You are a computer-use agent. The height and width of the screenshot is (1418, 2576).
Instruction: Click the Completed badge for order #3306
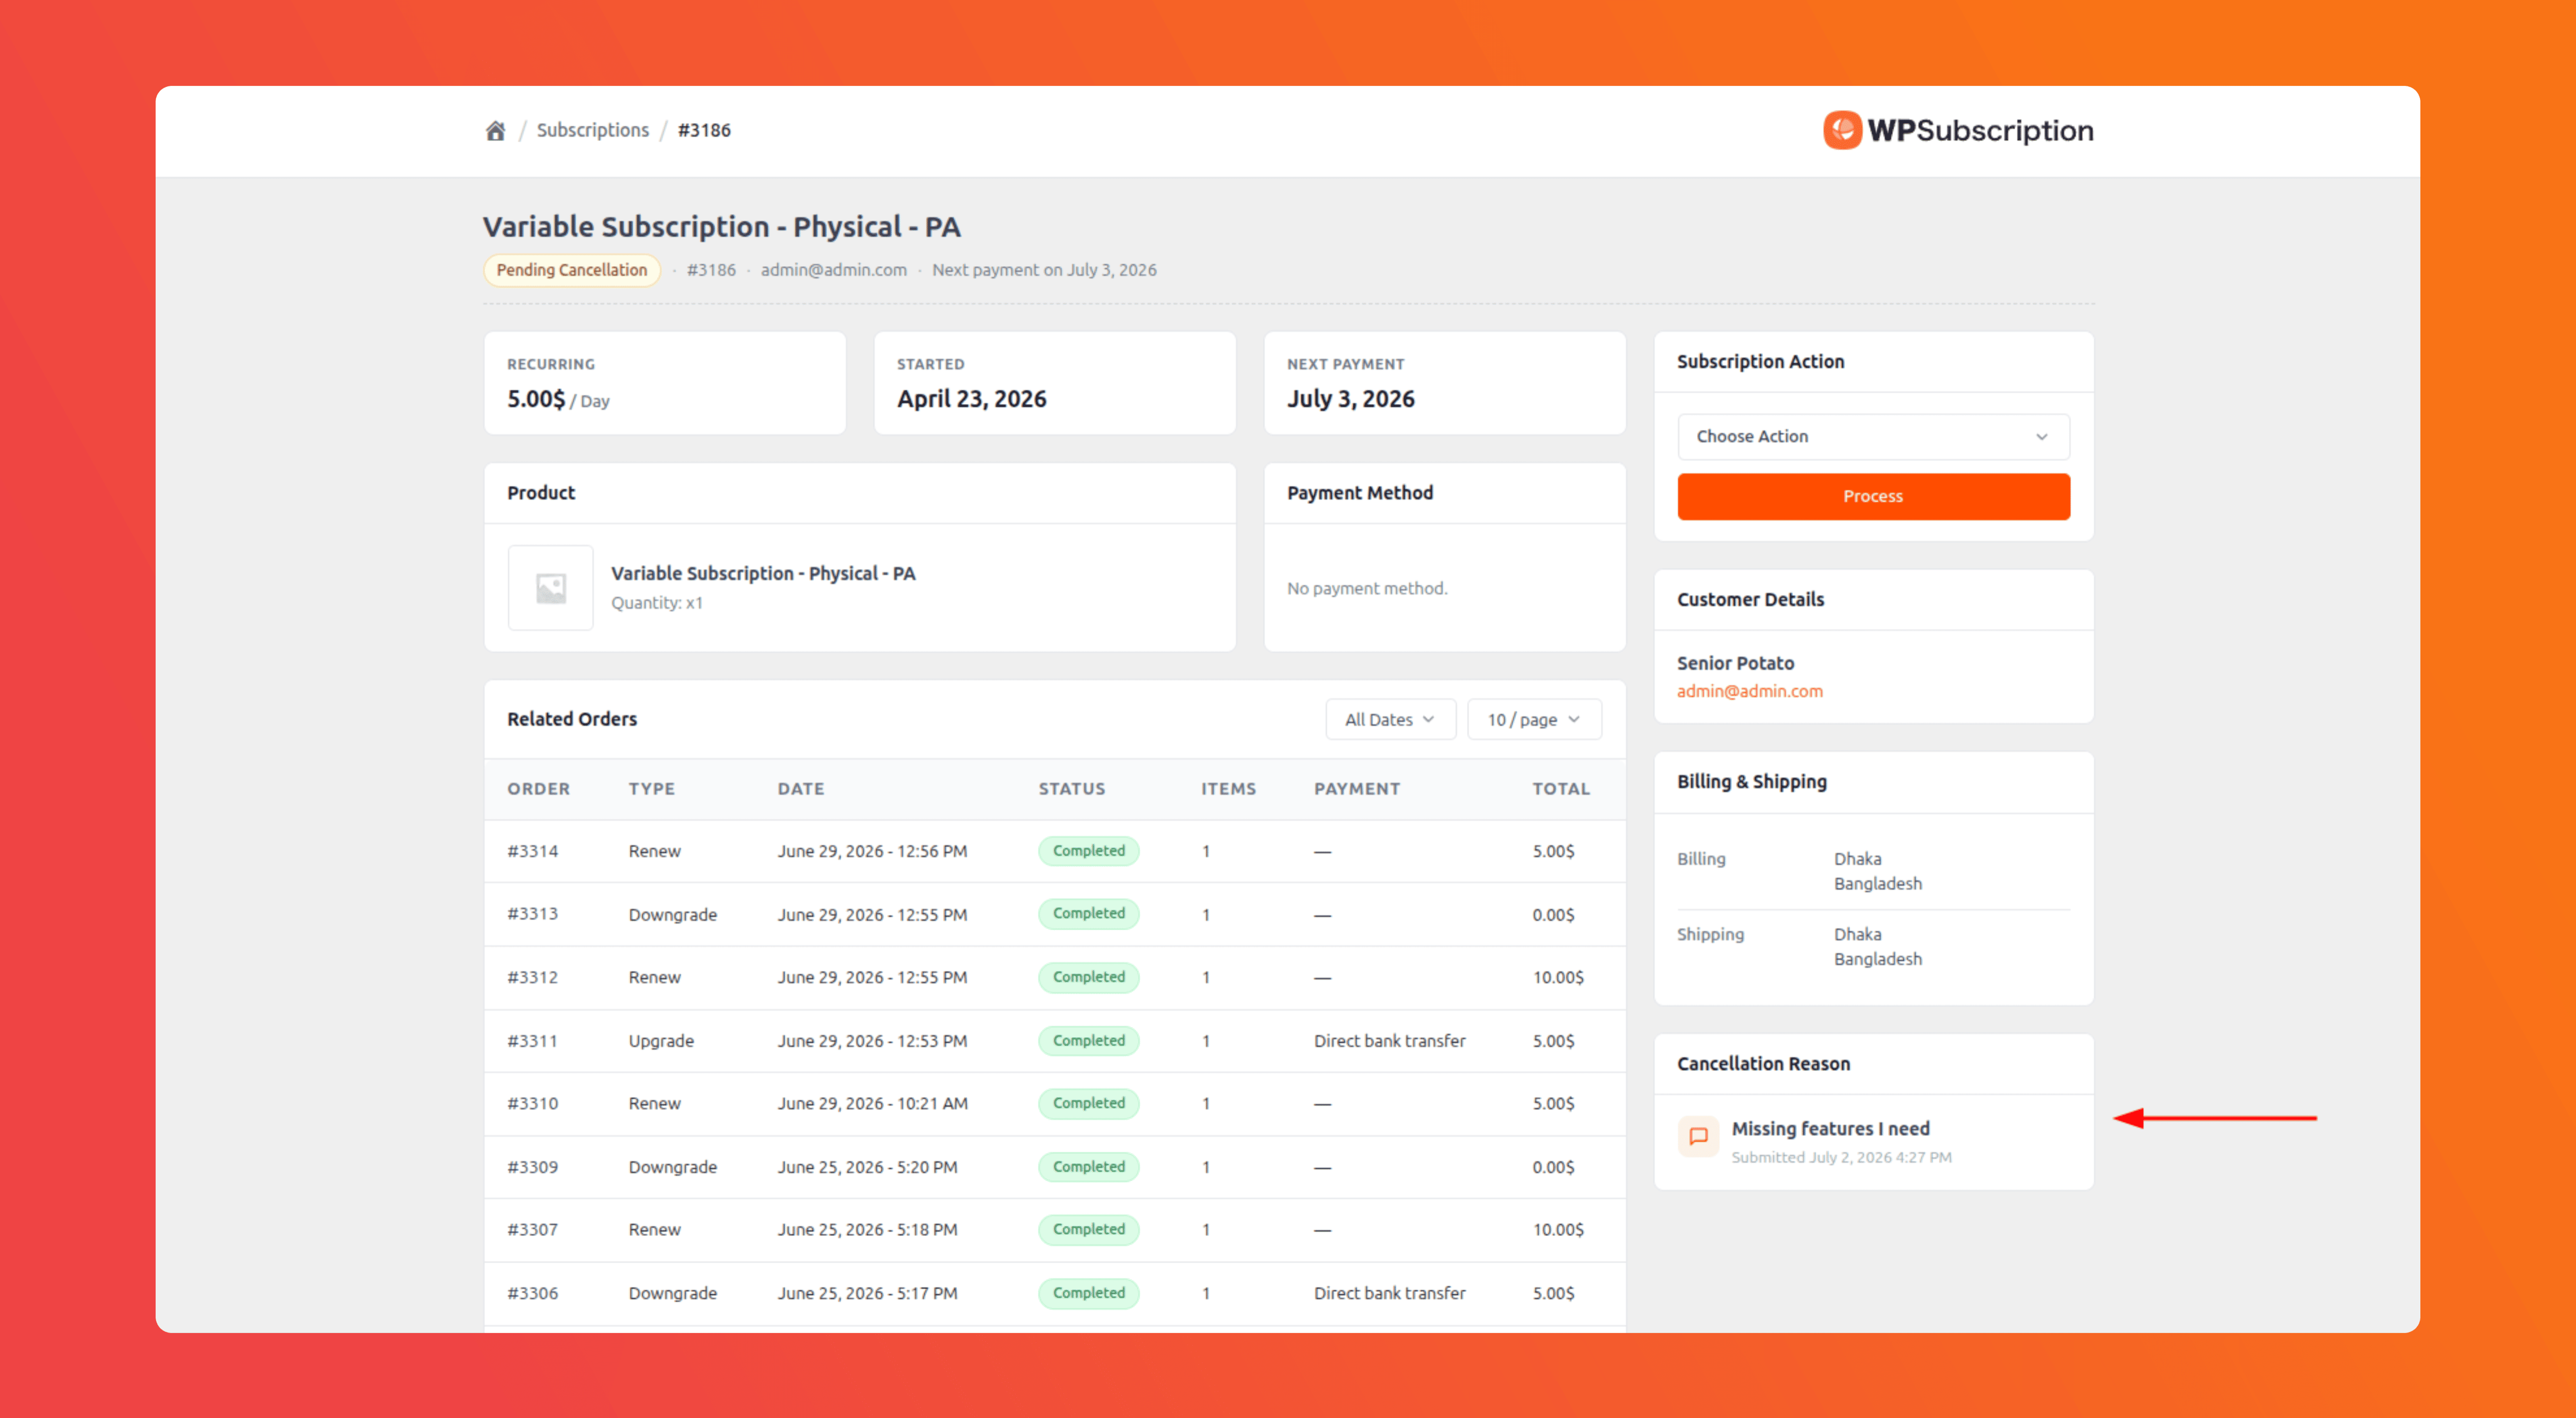click(x=1088, y=1293)
